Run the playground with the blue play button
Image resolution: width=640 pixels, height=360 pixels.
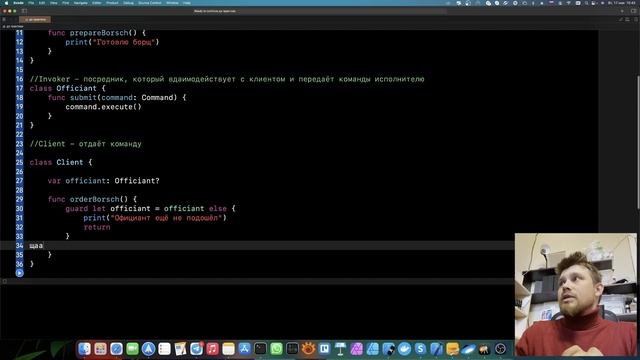tap(19, 273)
